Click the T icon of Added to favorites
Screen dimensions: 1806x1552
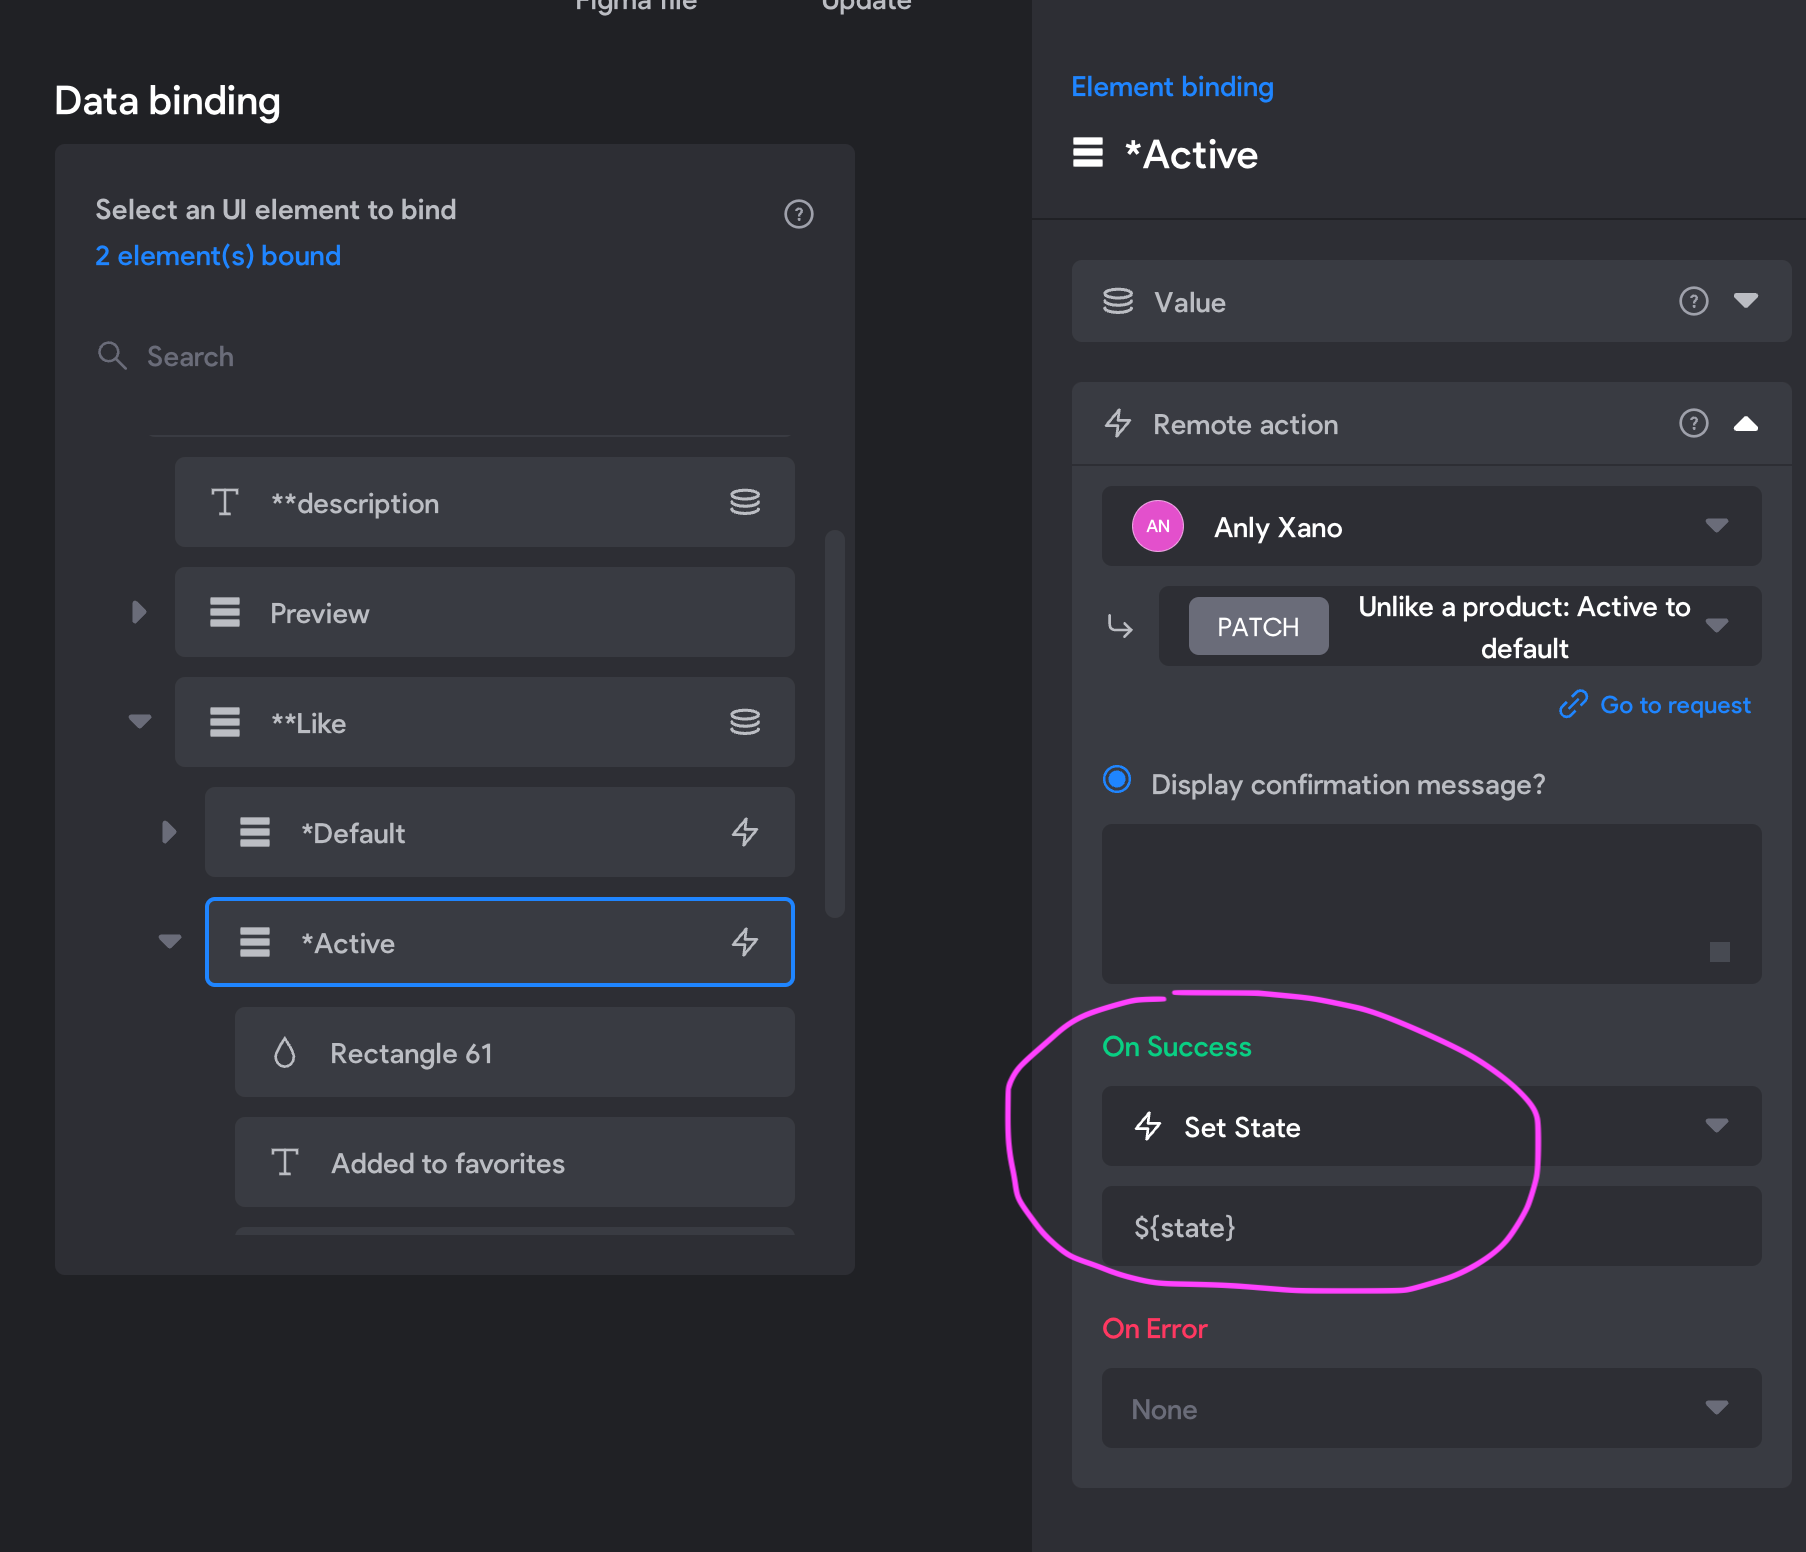(285, 1162)
